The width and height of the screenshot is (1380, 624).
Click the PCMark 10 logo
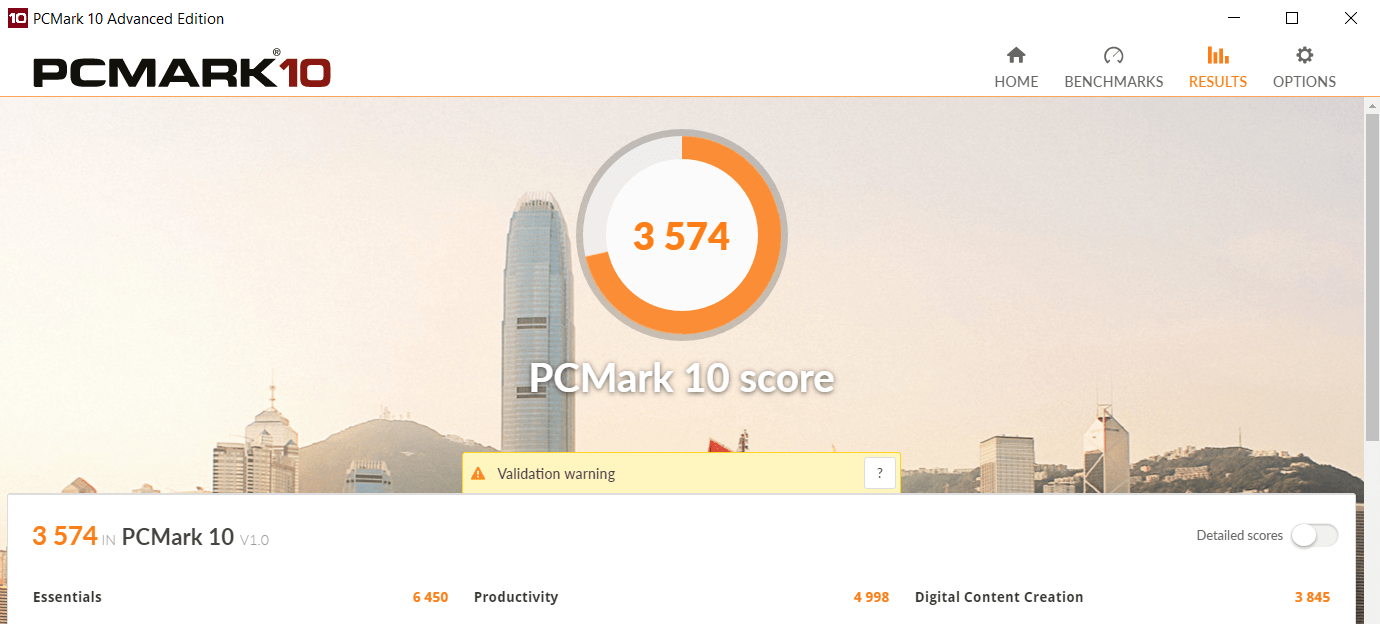pos(182,70)
